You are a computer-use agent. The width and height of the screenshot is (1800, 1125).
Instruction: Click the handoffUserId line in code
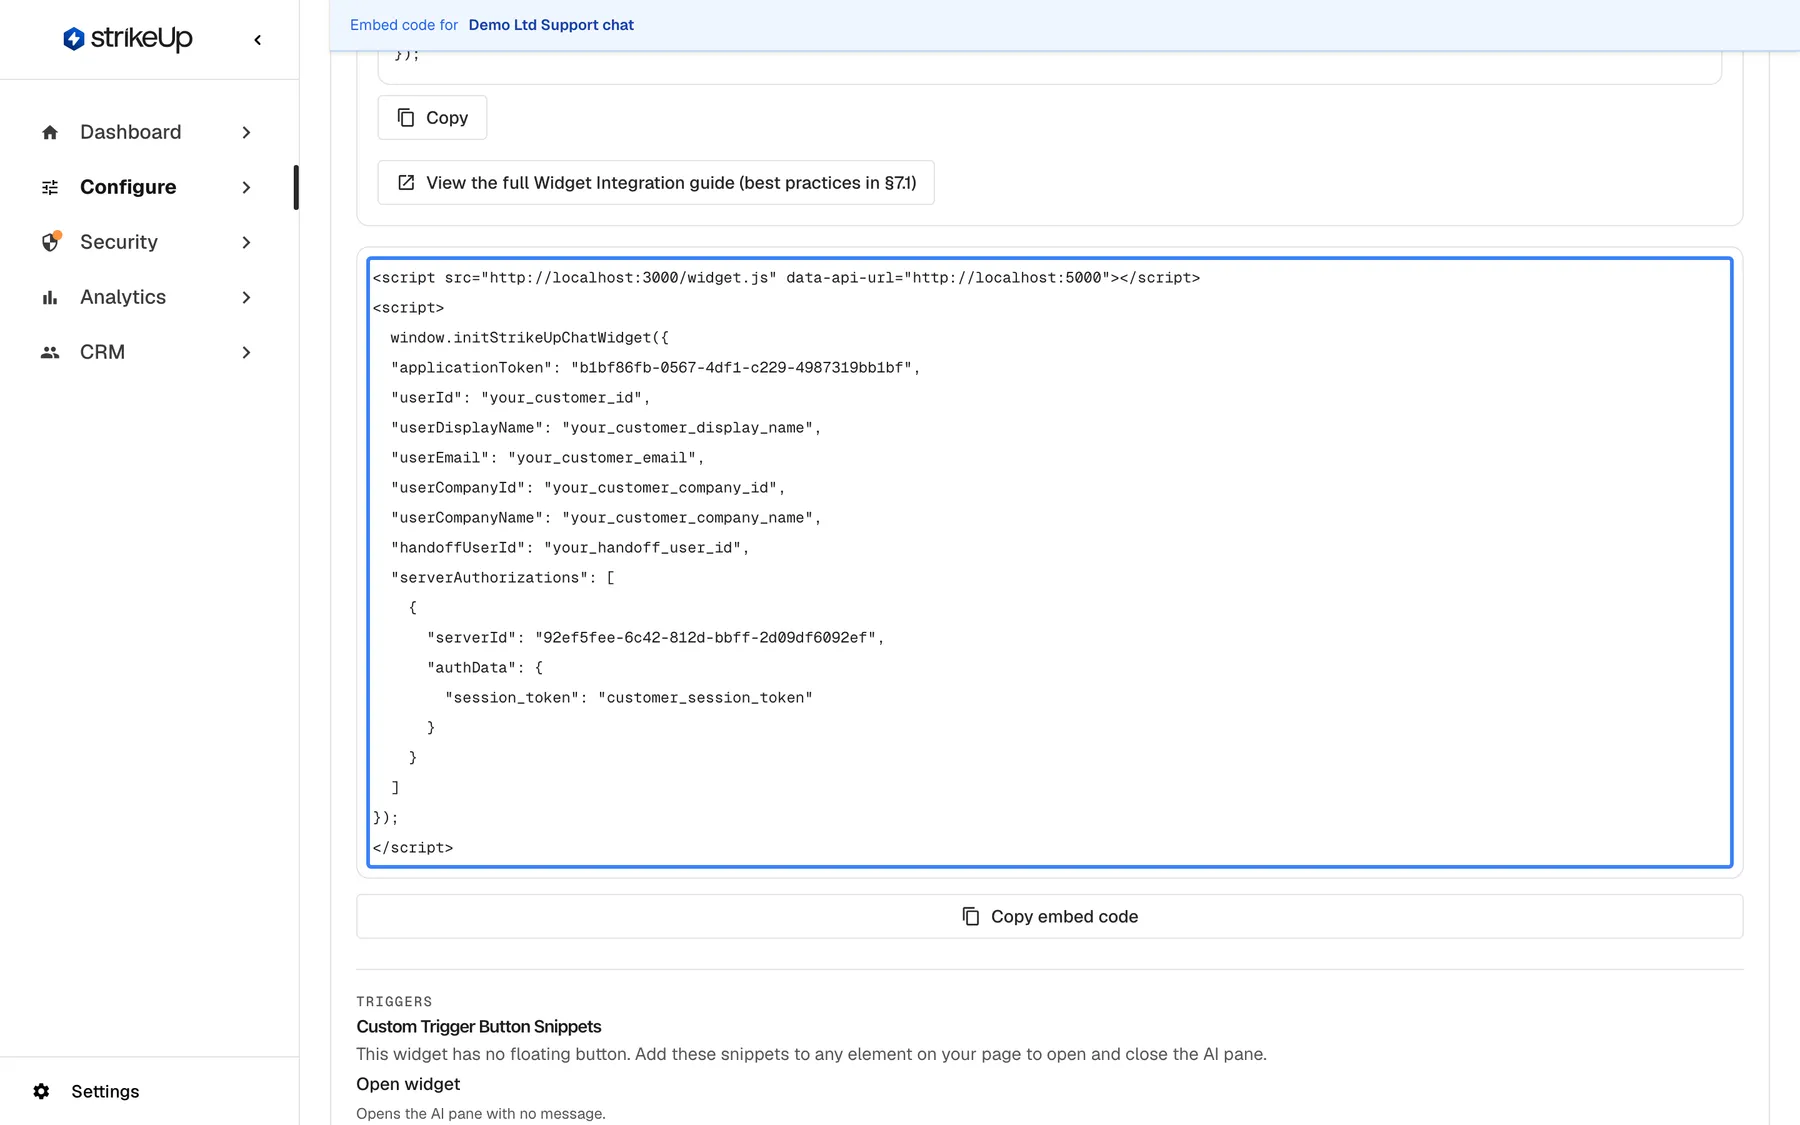[x=570, y=548]
